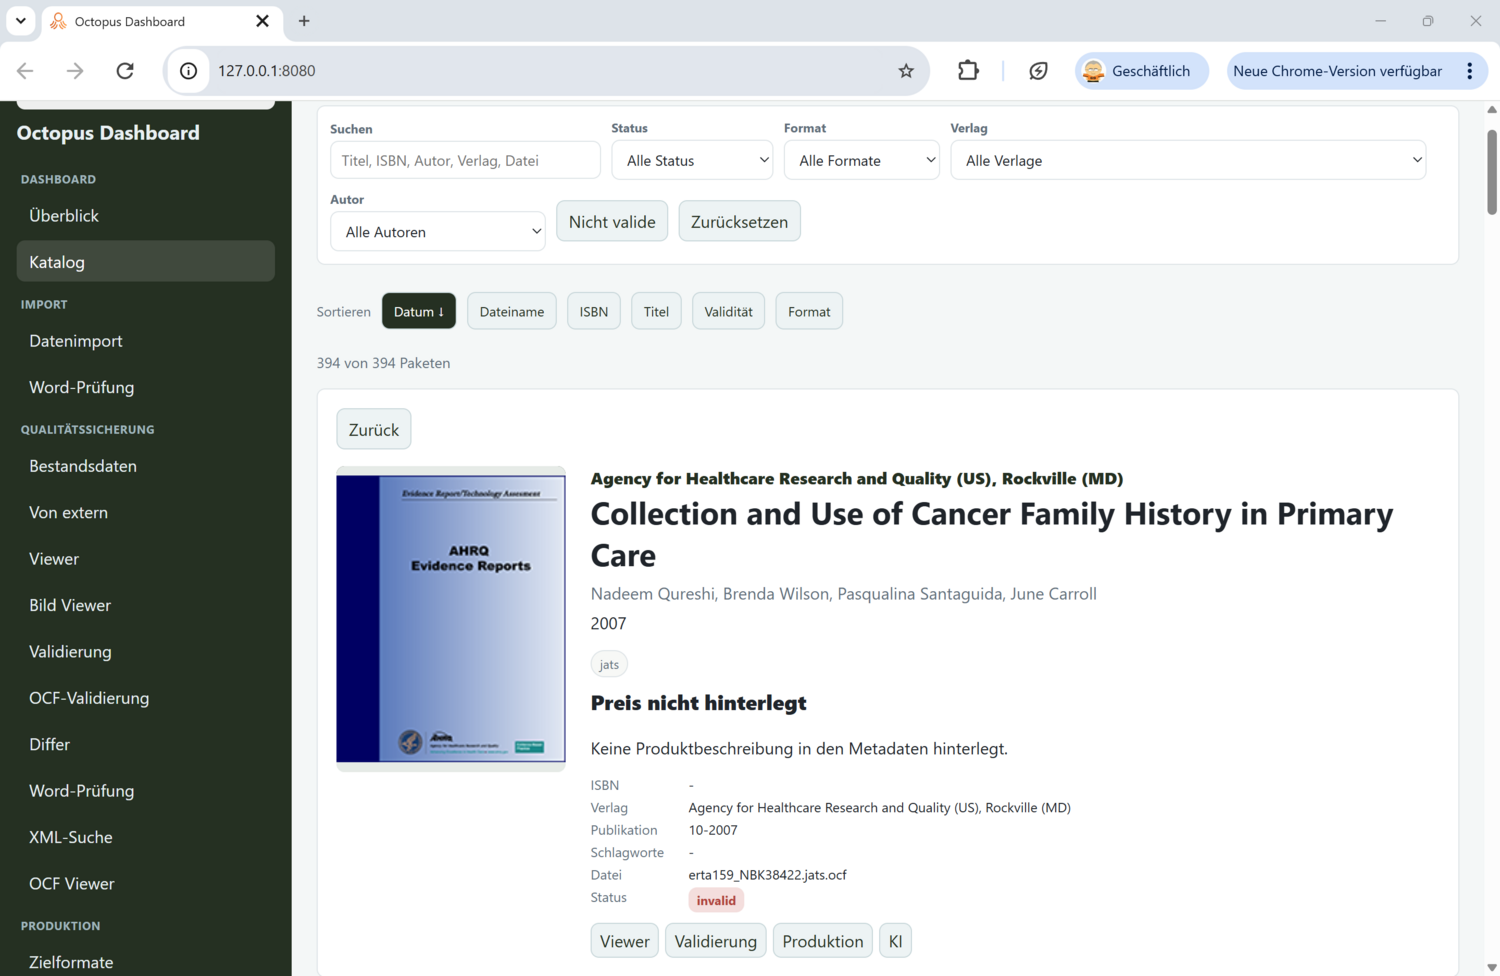The width and height of the screenshot is (1500, 976).
Task: Click the Zurücksetzen button
Action: (x=739, y=222)
